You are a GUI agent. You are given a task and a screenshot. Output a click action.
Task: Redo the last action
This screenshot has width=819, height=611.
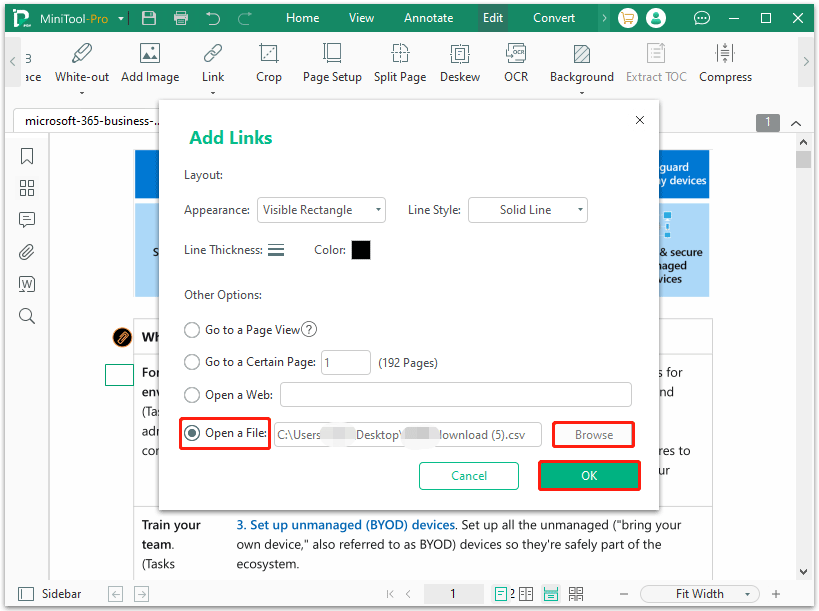244,18
